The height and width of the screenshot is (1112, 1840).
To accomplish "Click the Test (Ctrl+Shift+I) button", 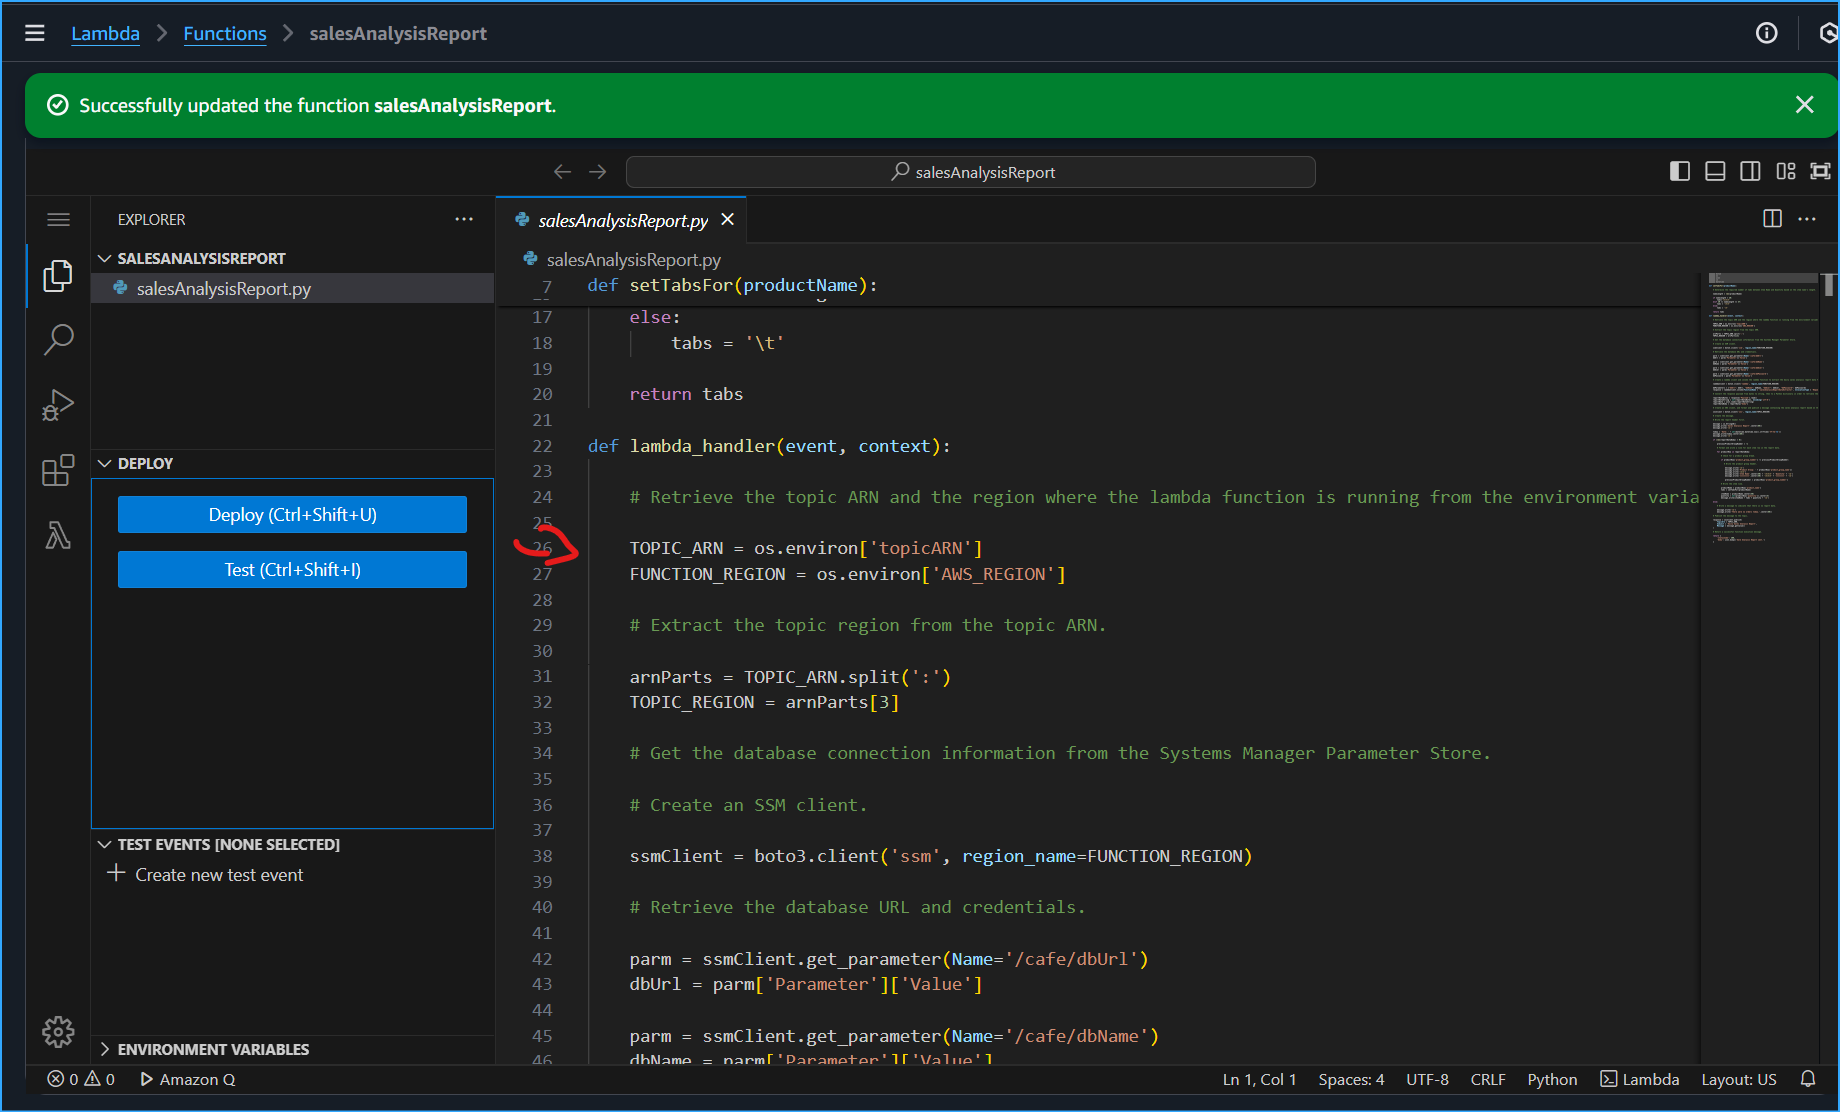I will [292, 570].
